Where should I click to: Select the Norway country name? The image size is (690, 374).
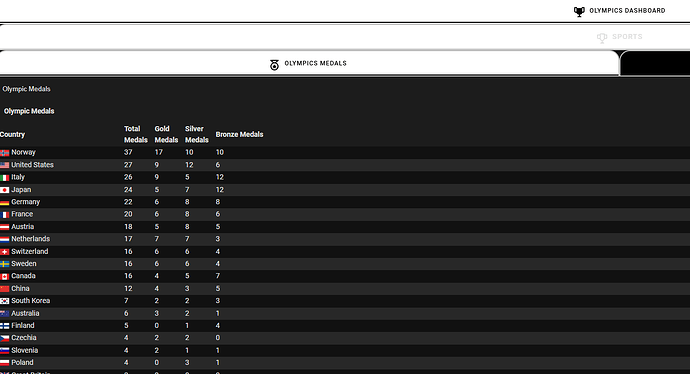23,152
